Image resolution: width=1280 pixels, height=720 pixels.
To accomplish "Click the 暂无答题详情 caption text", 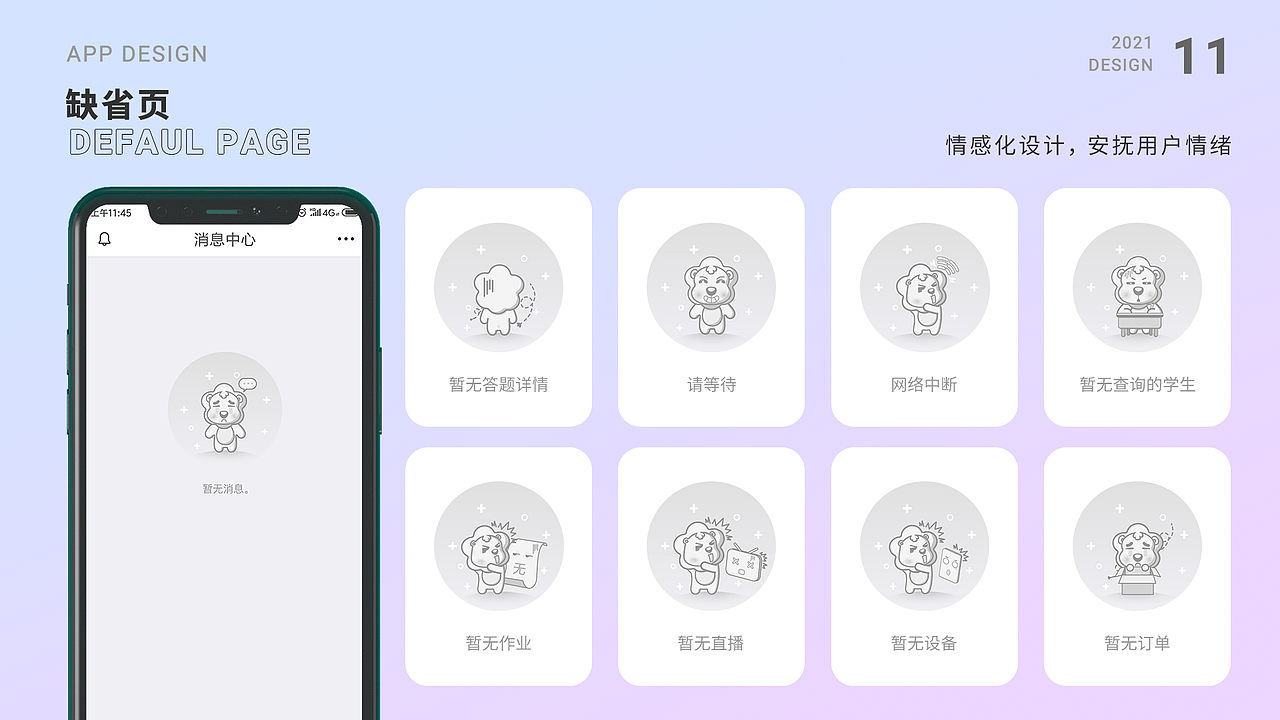I will point(498,385).
